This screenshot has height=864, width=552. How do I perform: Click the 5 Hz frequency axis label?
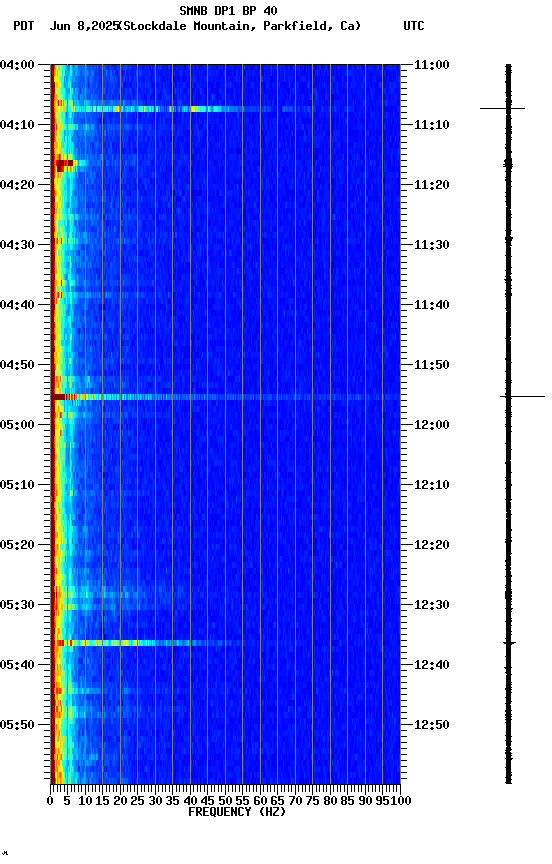tap(67, 801)
